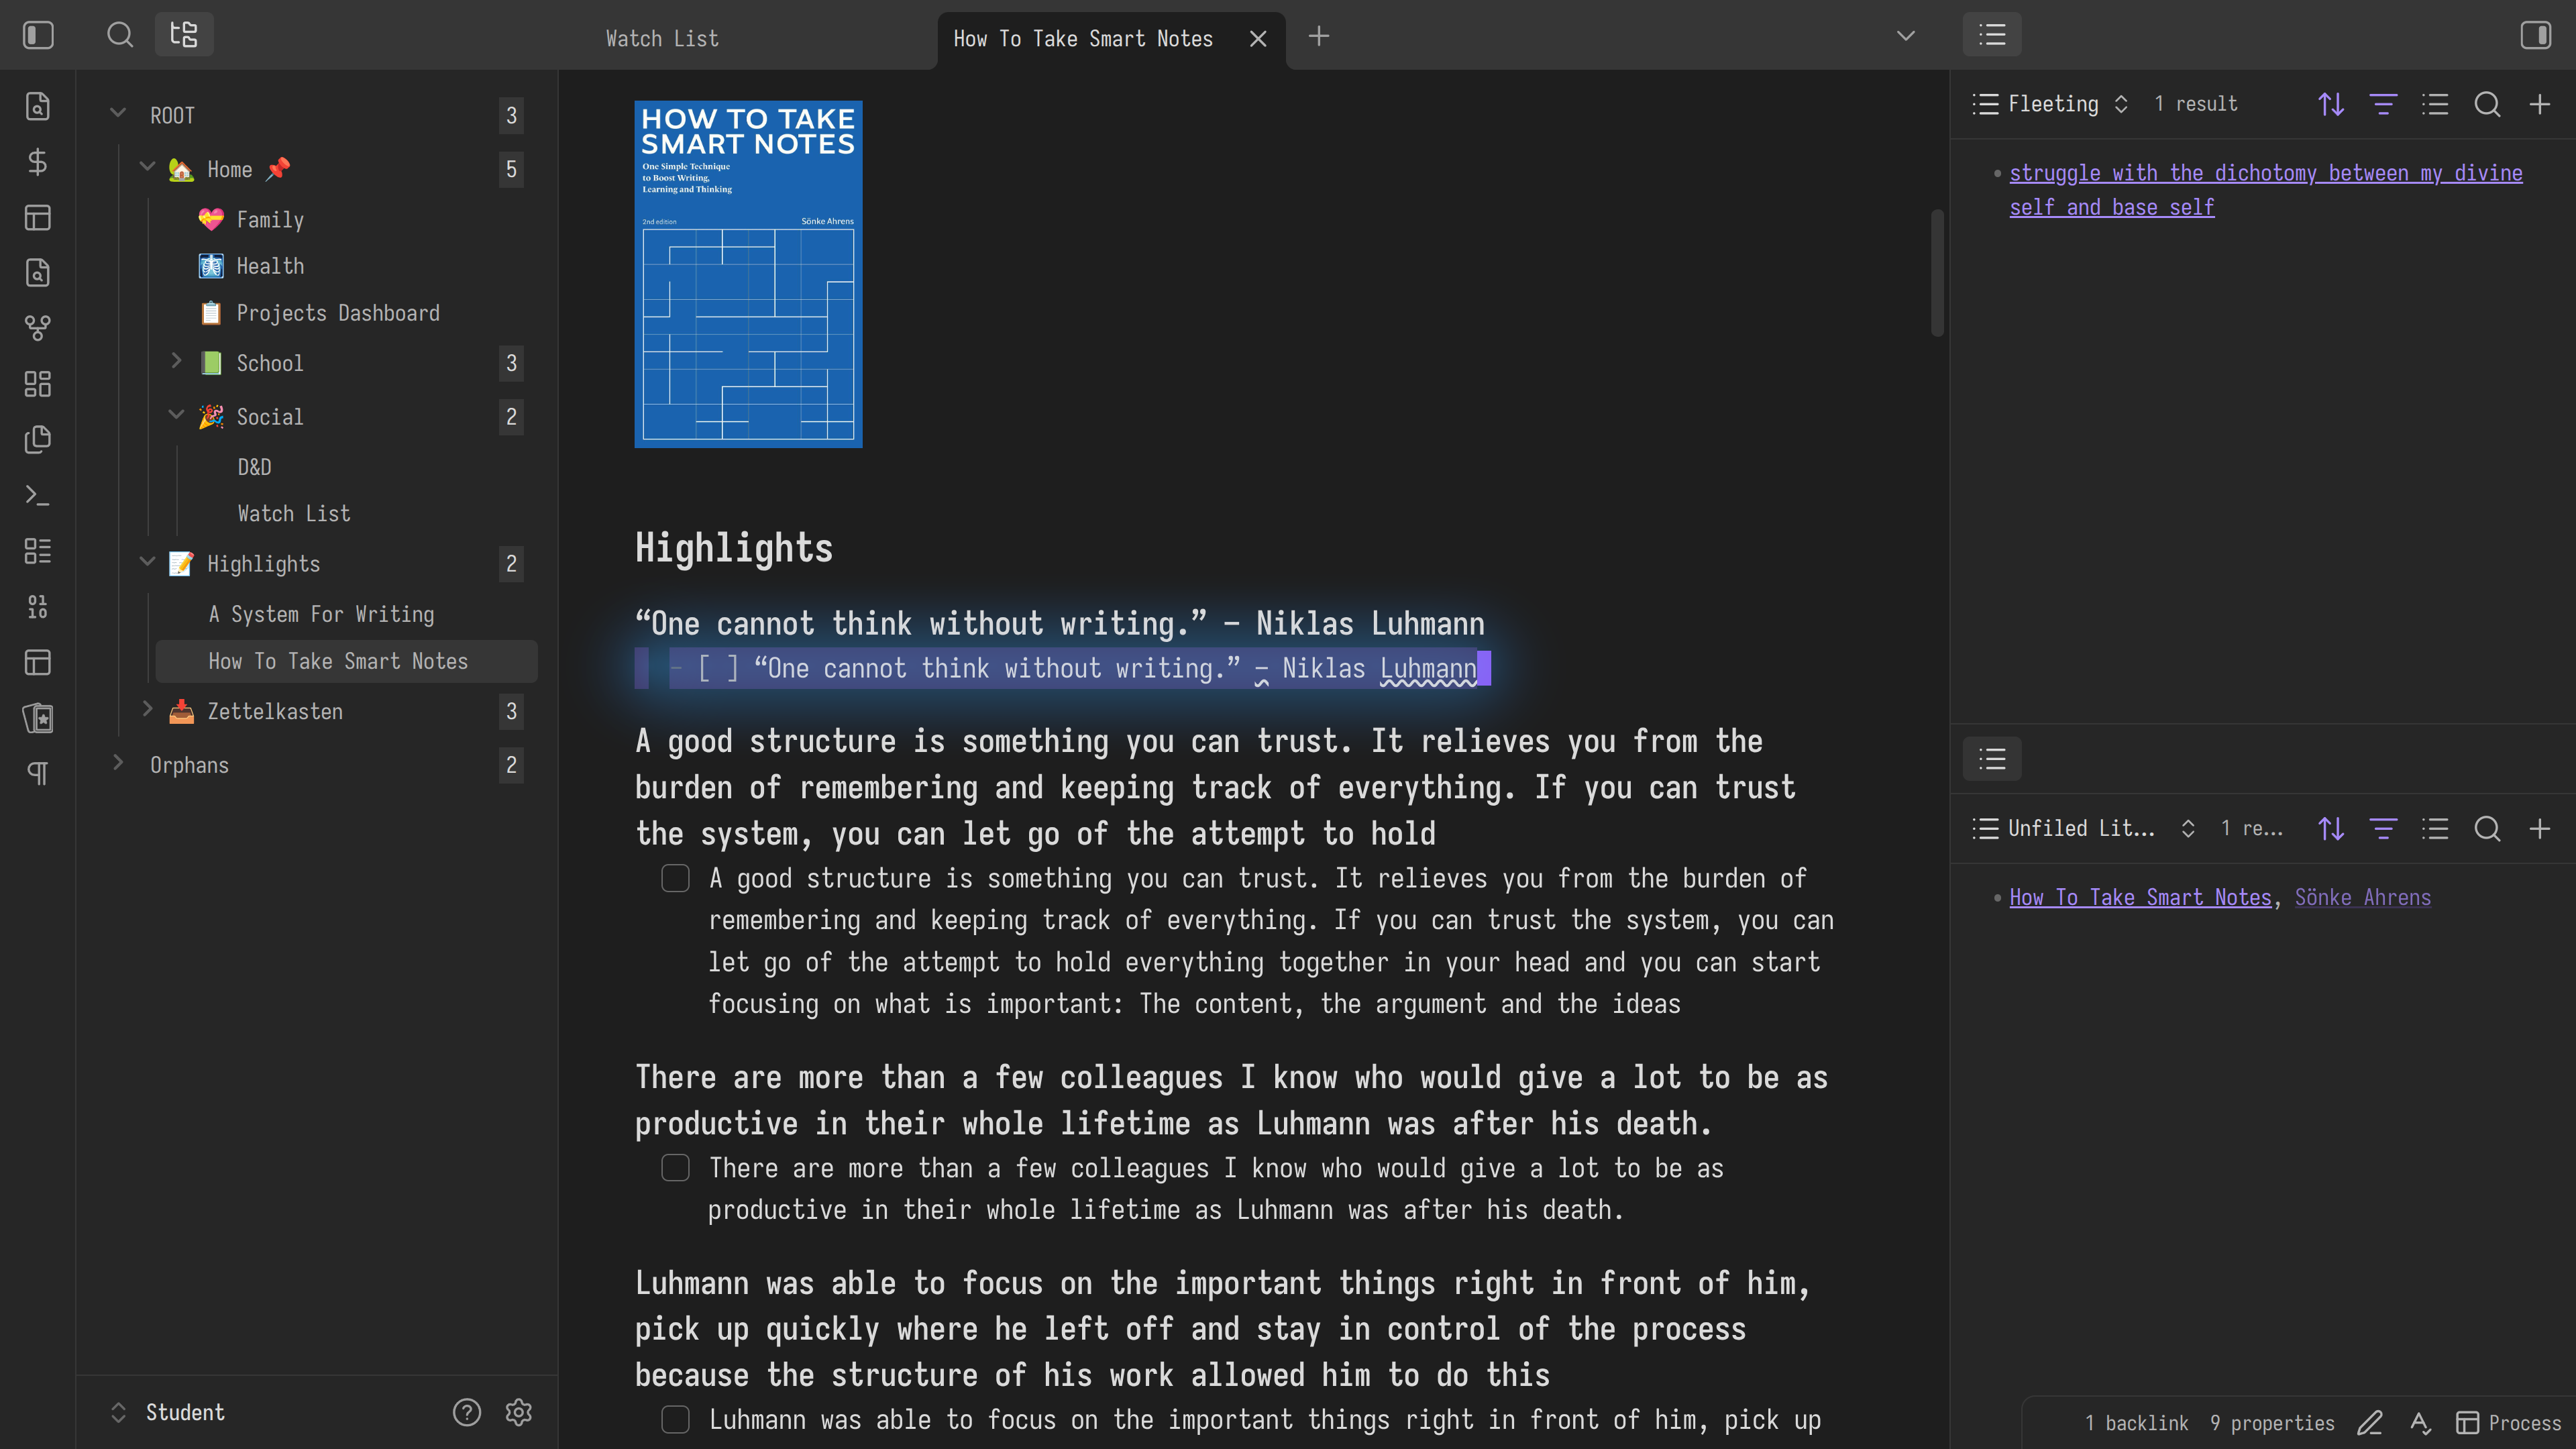The image size is (2576, 1449).
Task: Open the Sönke Ahrens link
Action: pyautogui.click(x=2362, y=898)
